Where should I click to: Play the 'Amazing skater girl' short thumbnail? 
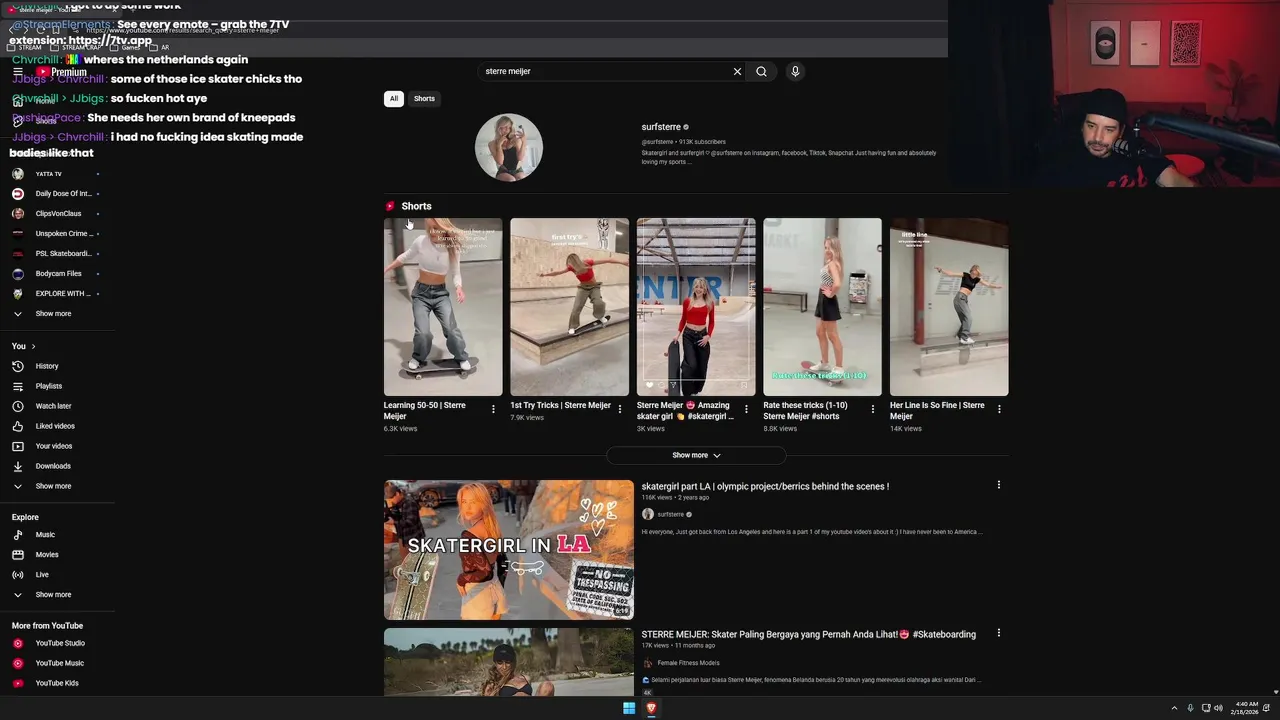coord(696,307)
